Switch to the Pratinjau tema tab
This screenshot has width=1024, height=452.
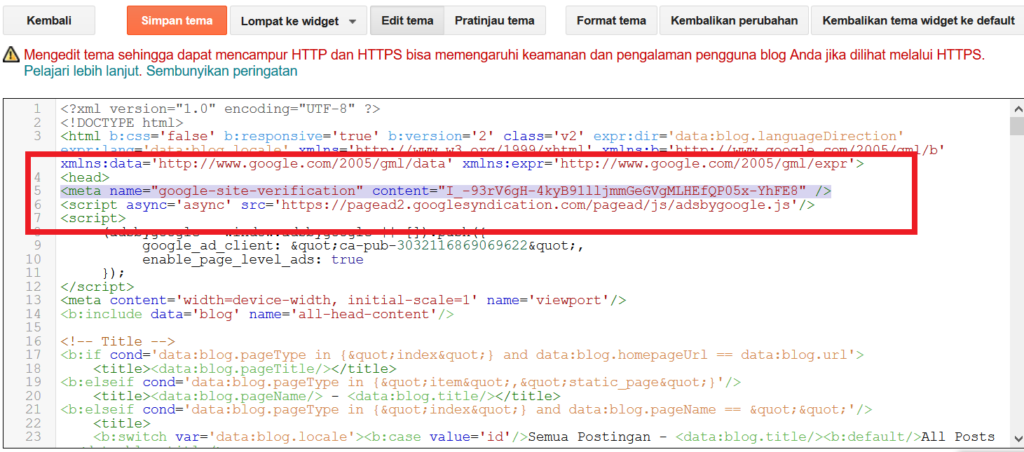495,20
